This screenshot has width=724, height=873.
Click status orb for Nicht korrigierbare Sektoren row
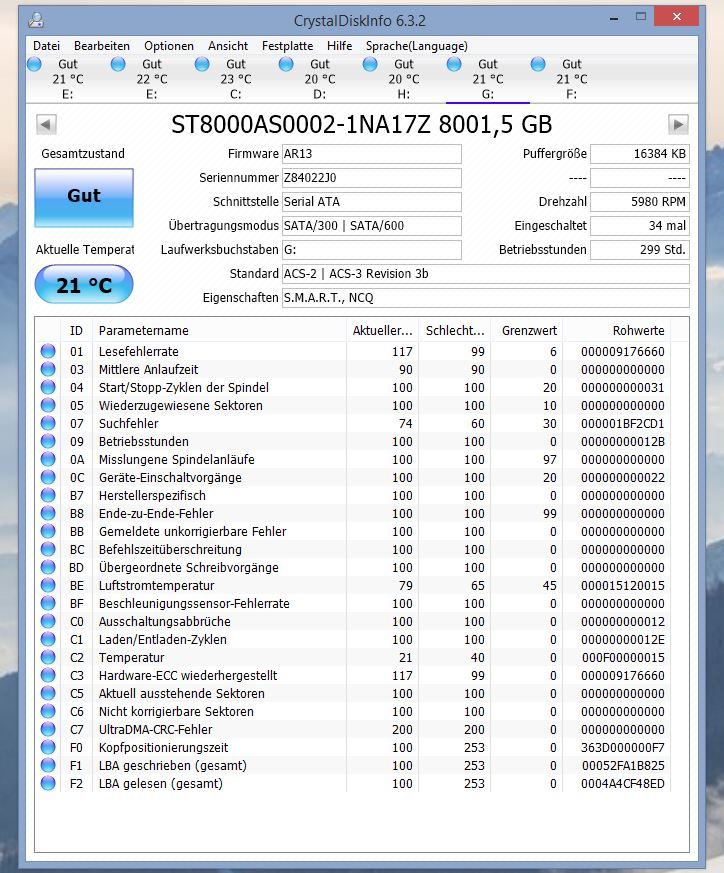[x=48, y=711]
